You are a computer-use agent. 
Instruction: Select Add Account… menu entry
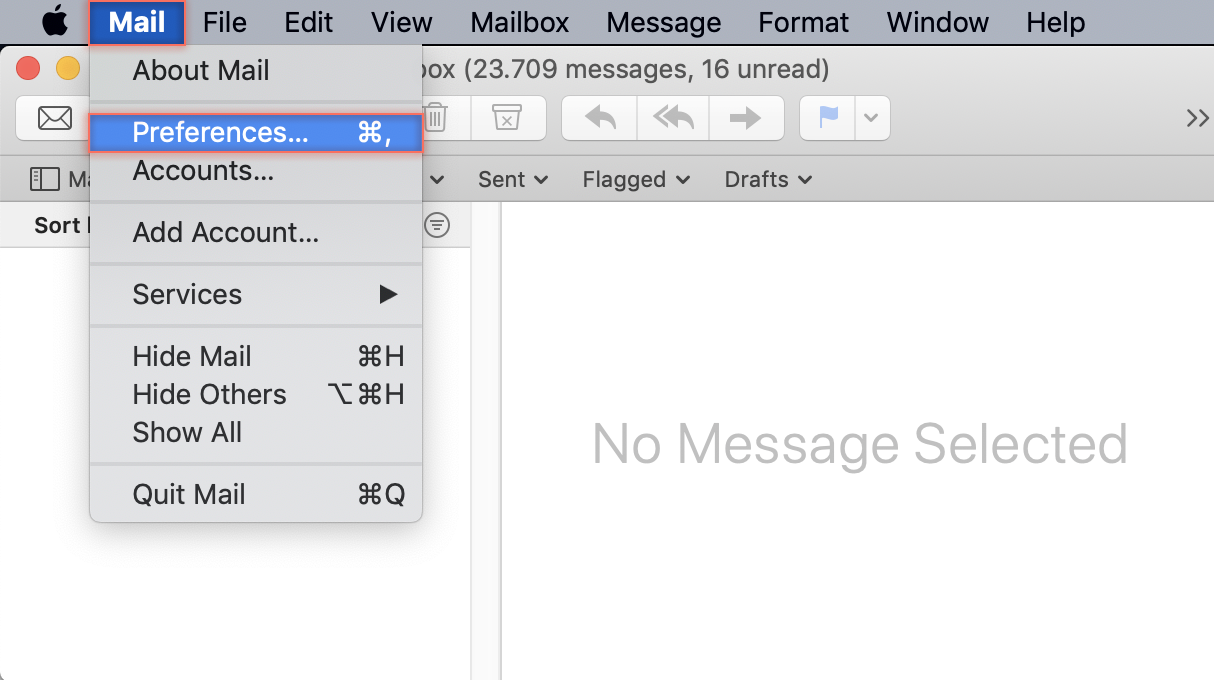point(256,233)
